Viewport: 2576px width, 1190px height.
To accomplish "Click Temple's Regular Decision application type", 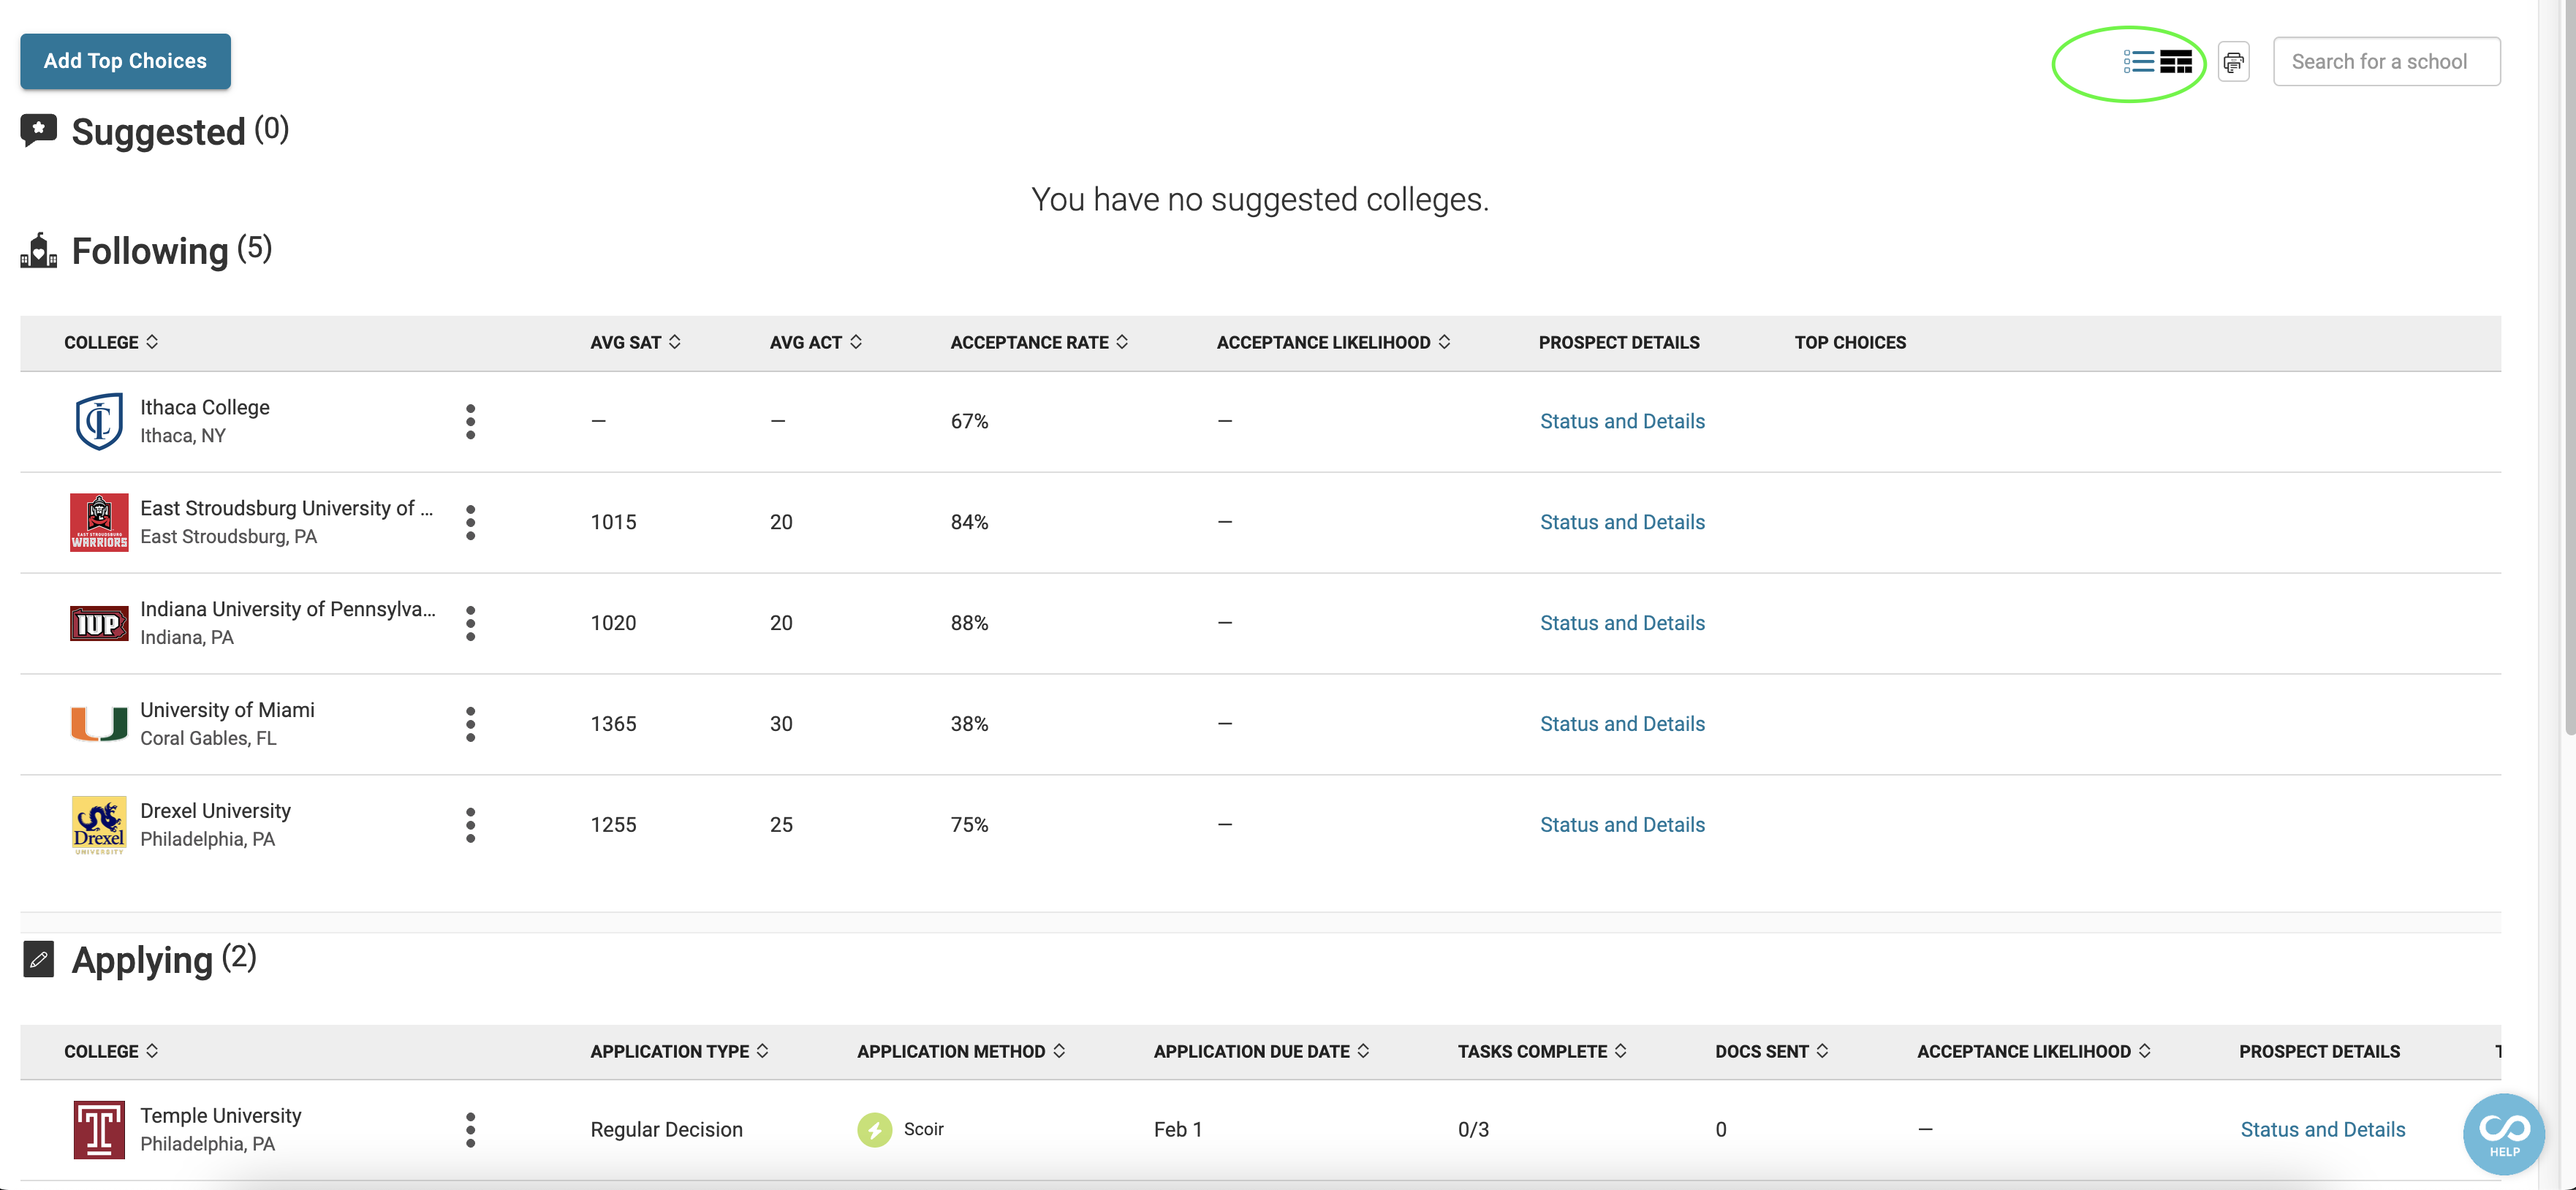I will click(666, 1130).
